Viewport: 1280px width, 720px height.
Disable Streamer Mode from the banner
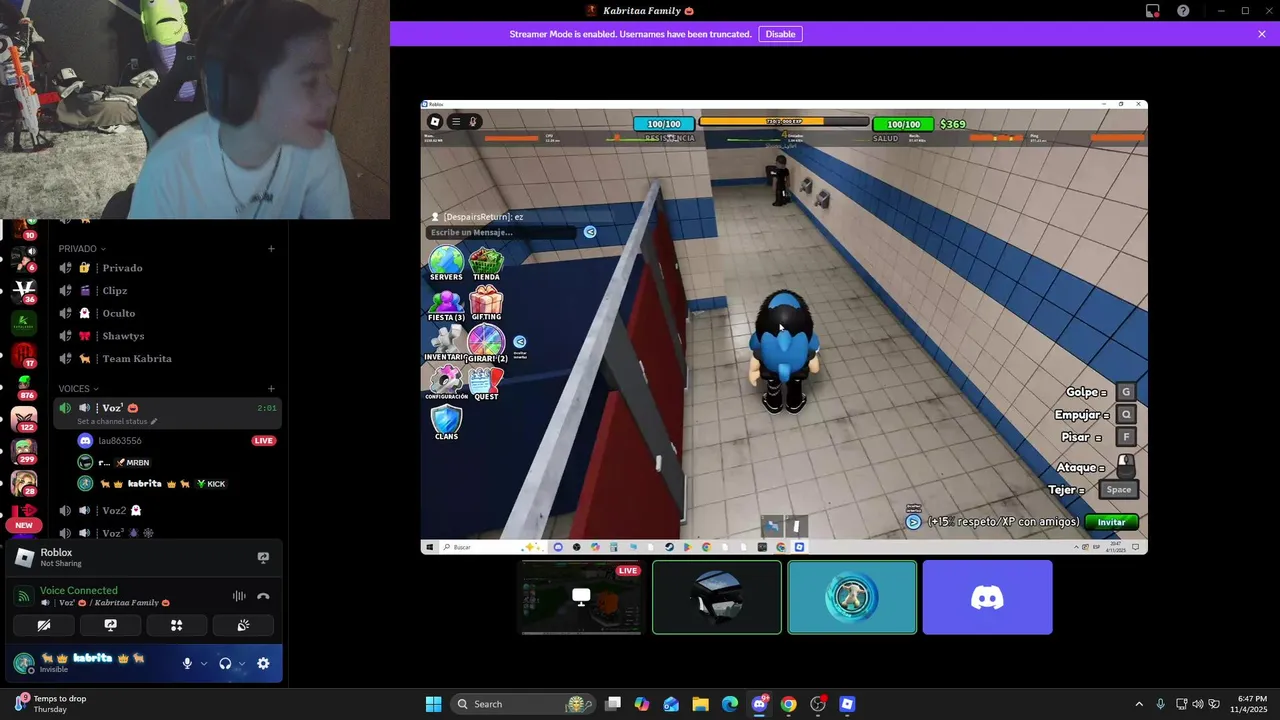coord(780,34)
